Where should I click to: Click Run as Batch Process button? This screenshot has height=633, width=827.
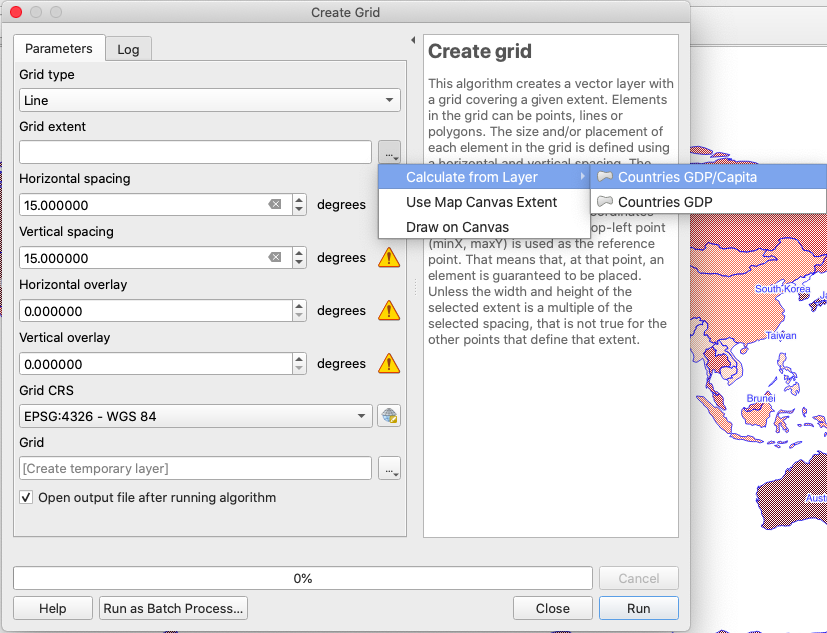tap(173, 608)
